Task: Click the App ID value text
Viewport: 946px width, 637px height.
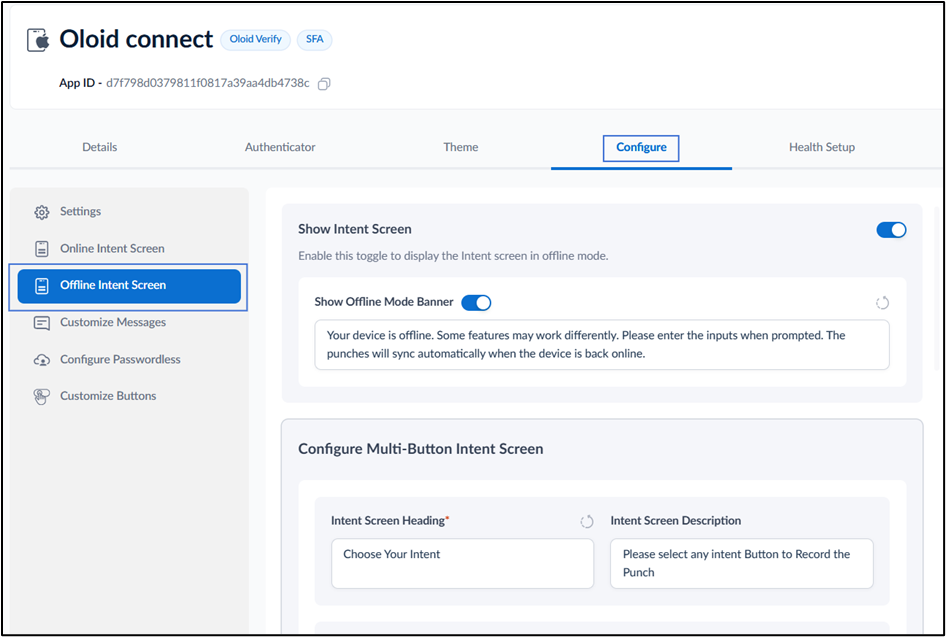Action: click(x=208, y=83)
